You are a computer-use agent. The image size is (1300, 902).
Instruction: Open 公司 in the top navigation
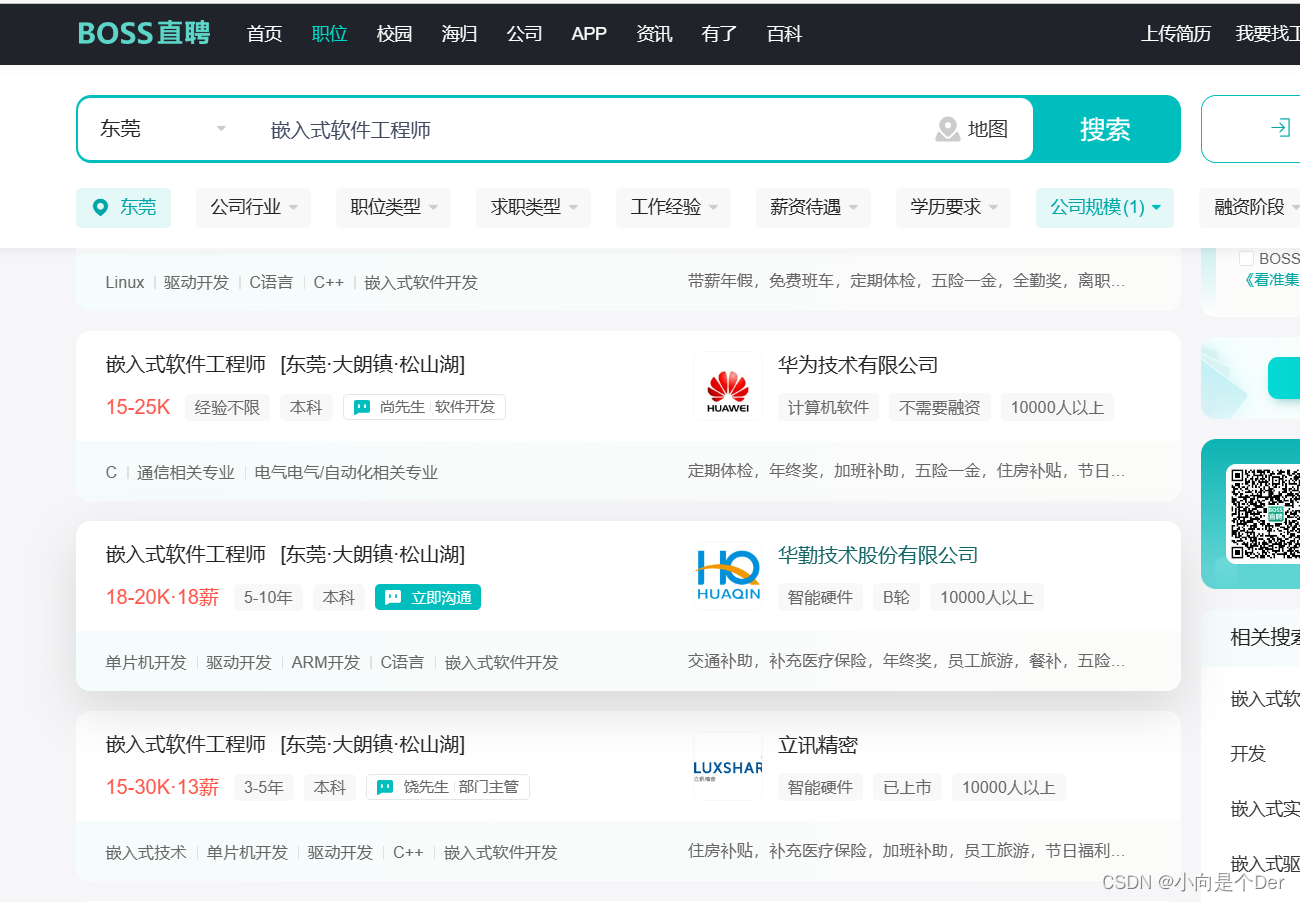click(x=524, y=34)
